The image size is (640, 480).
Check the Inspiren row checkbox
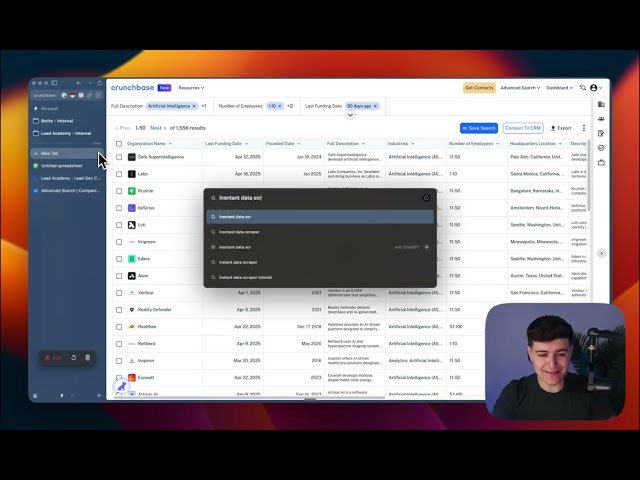tap(119, 361)
